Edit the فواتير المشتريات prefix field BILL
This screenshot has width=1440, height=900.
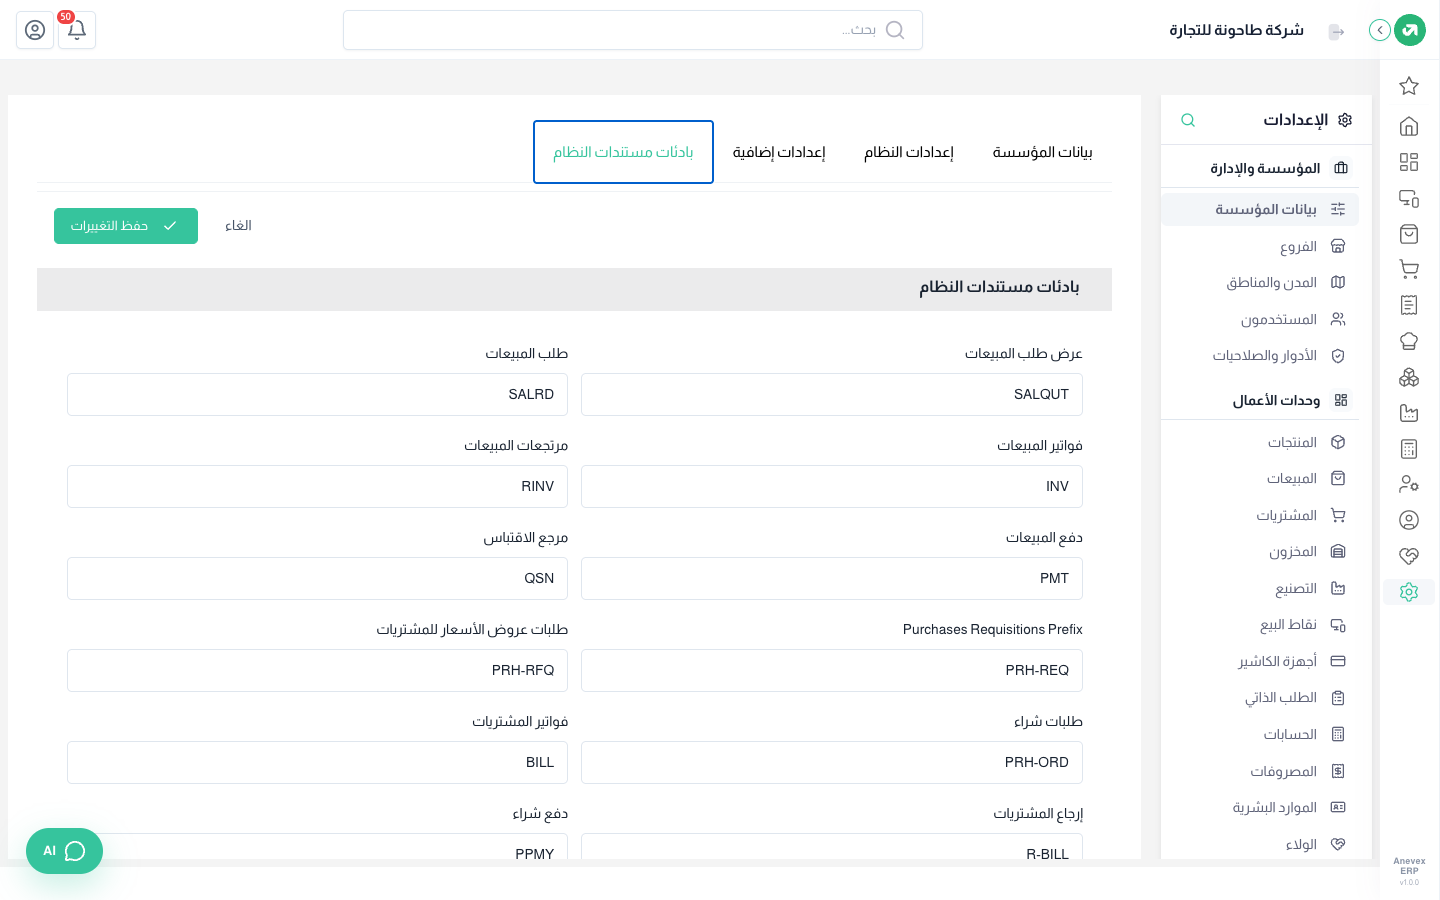coord(317,762)
